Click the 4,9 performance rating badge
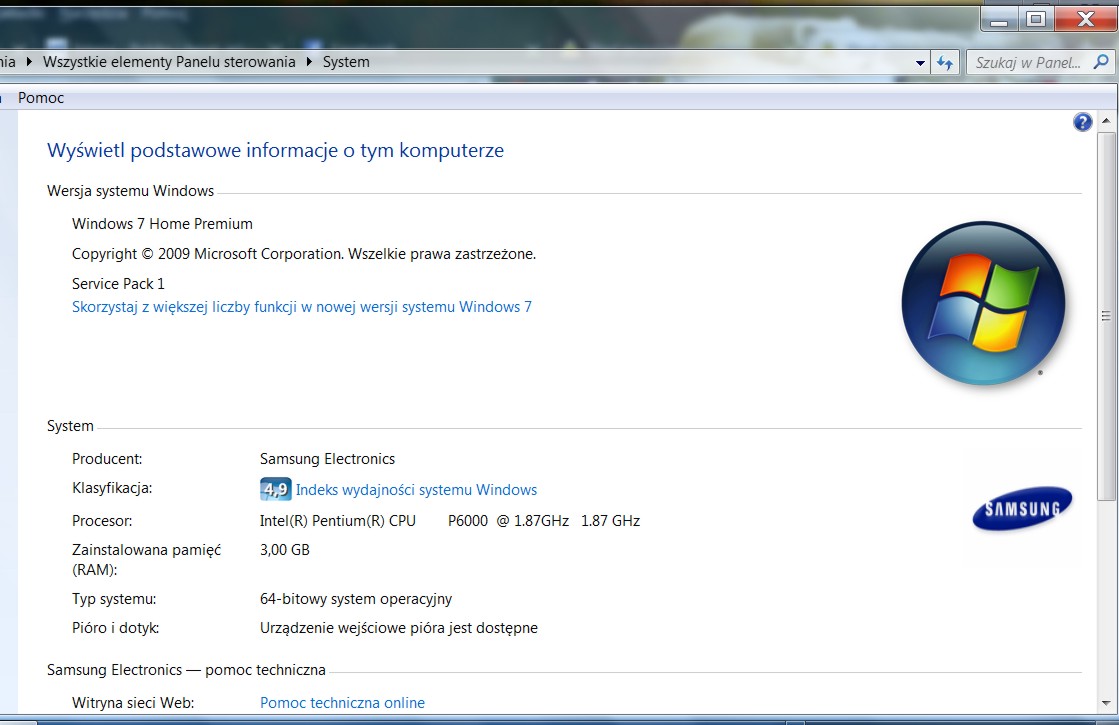 [x=275, y=490]
